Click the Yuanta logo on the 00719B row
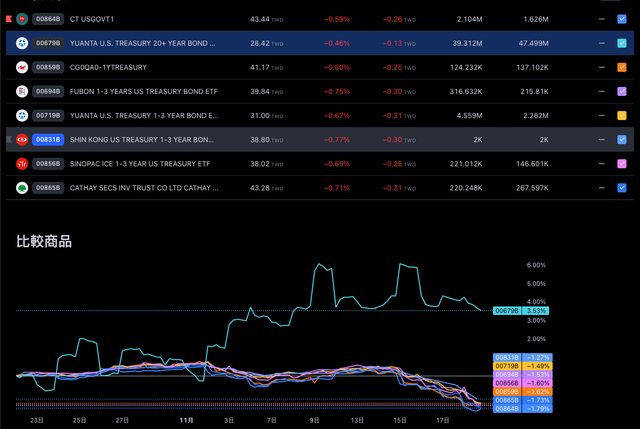The height and width of the screenshot is (429, 640). (21, 115)
